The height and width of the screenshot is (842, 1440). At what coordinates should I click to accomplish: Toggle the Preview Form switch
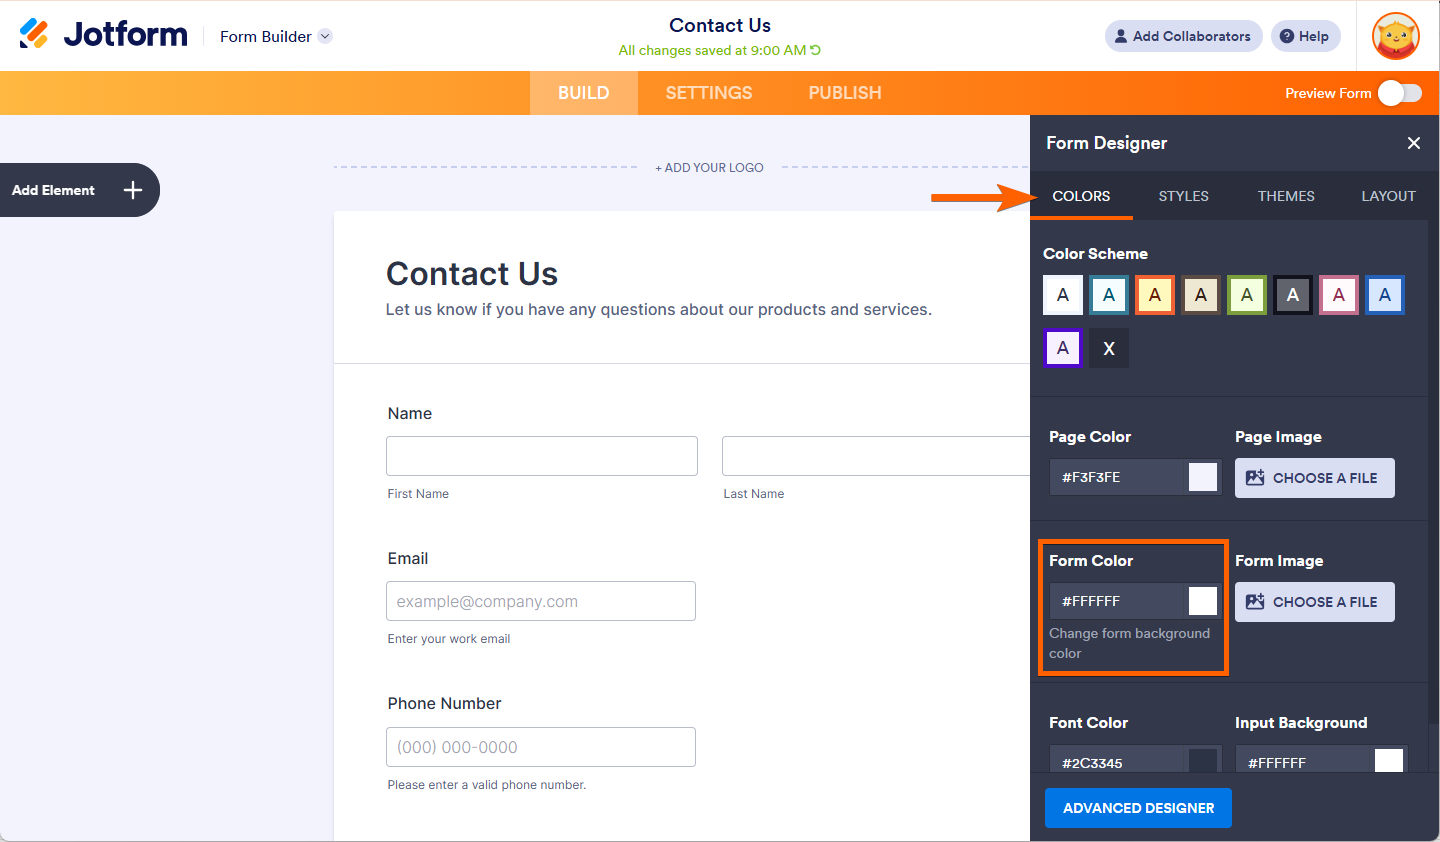tap(1399, 93)
